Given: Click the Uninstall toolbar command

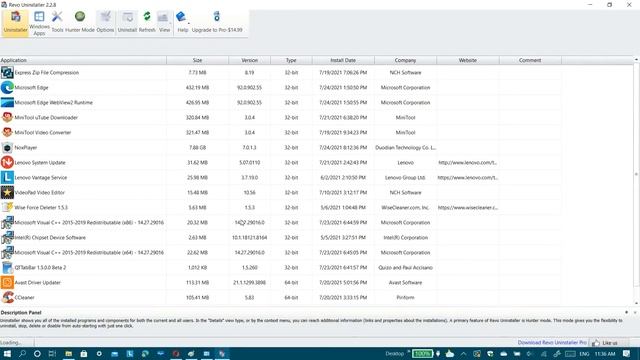Looking at the screenshot, I should pos(127,22).
